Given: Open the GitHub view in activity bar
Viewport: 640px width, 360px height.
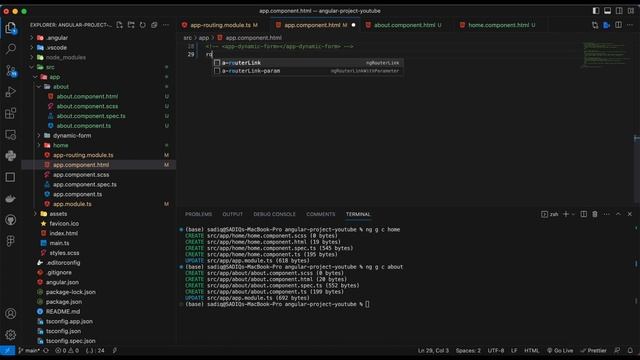Looking at the screenshot, I should coord(11,220).
